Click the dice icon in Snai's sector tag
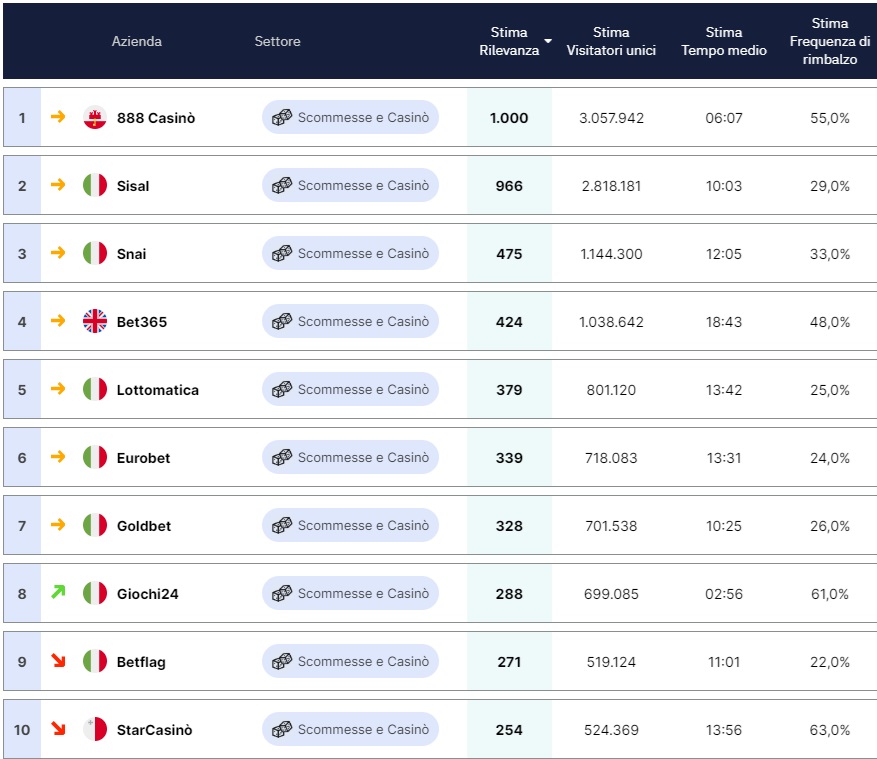This screenshot has width=877, height=759. (282, 253)
